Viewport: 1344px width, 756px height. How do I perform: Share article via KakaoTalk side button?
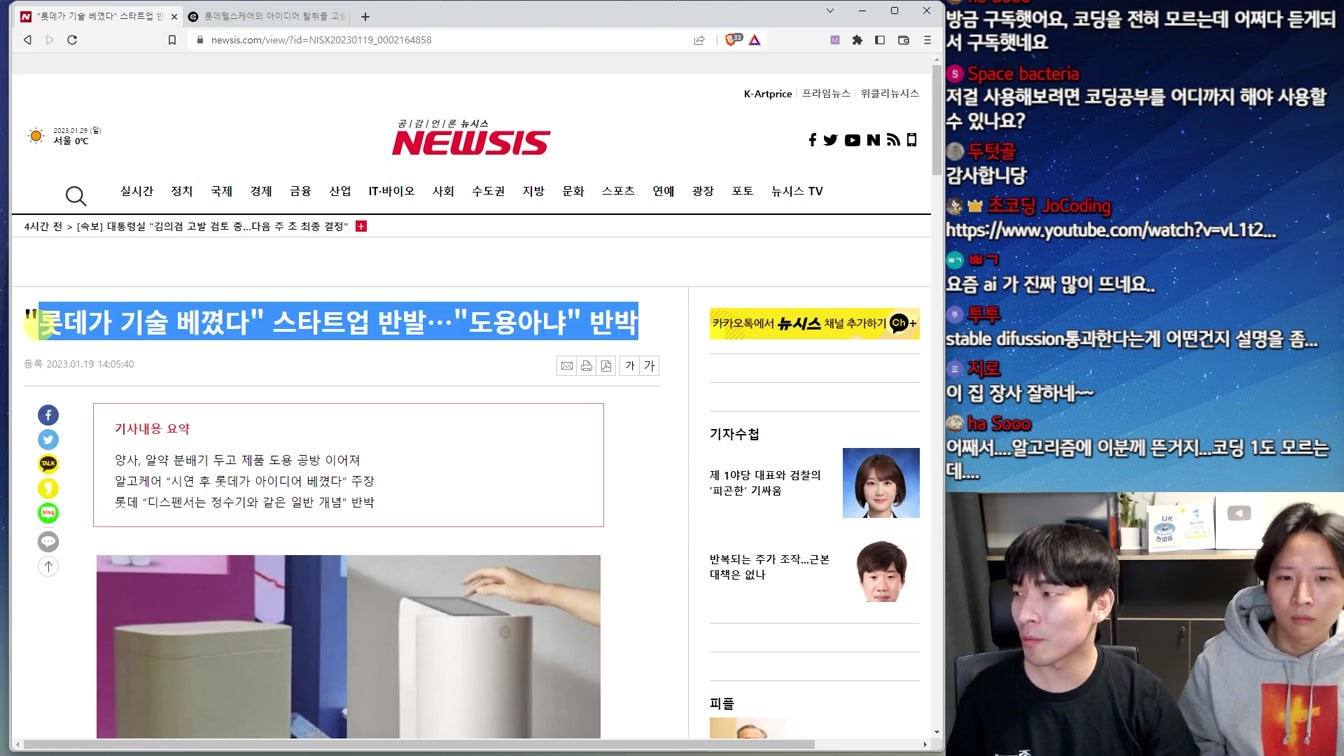pos(48,464)
